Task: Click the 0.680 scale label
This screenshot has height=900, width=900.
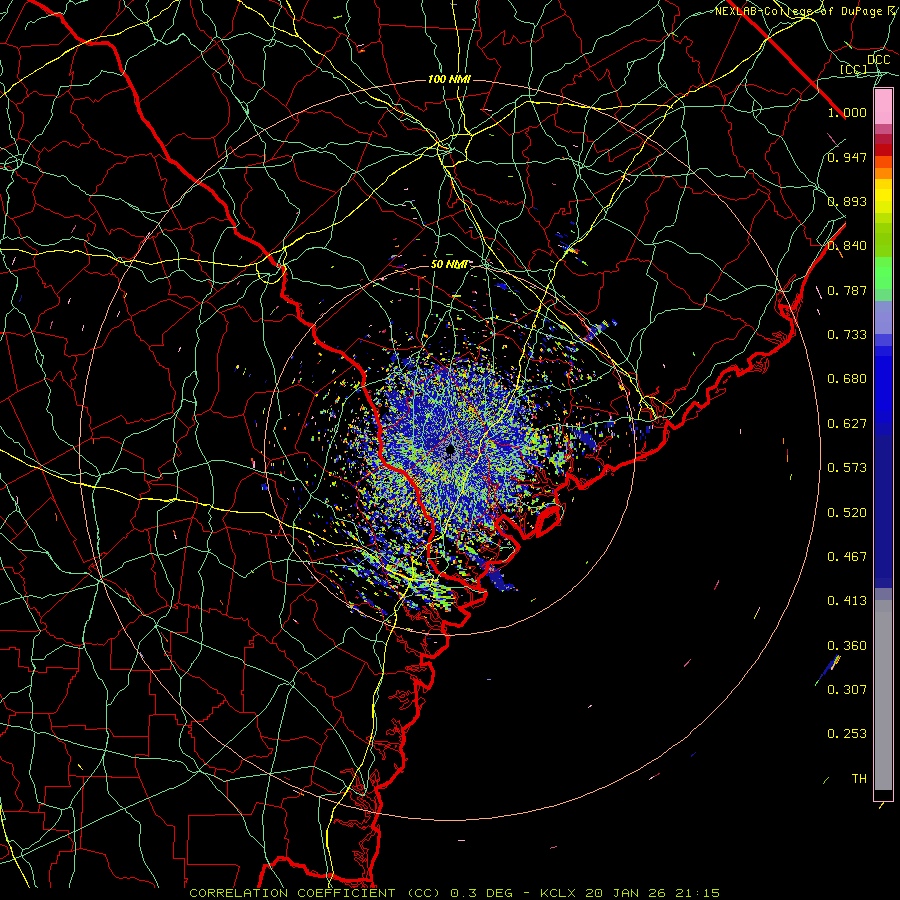Action: (847, 379)
